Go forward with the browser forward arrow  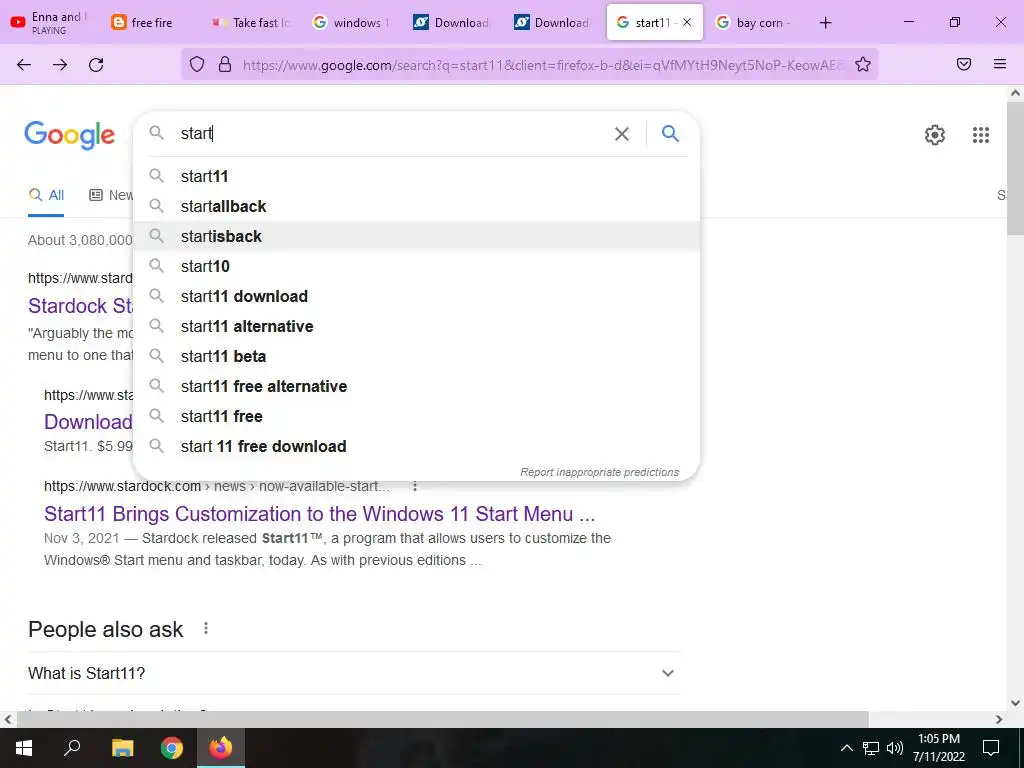pos(60,65)
